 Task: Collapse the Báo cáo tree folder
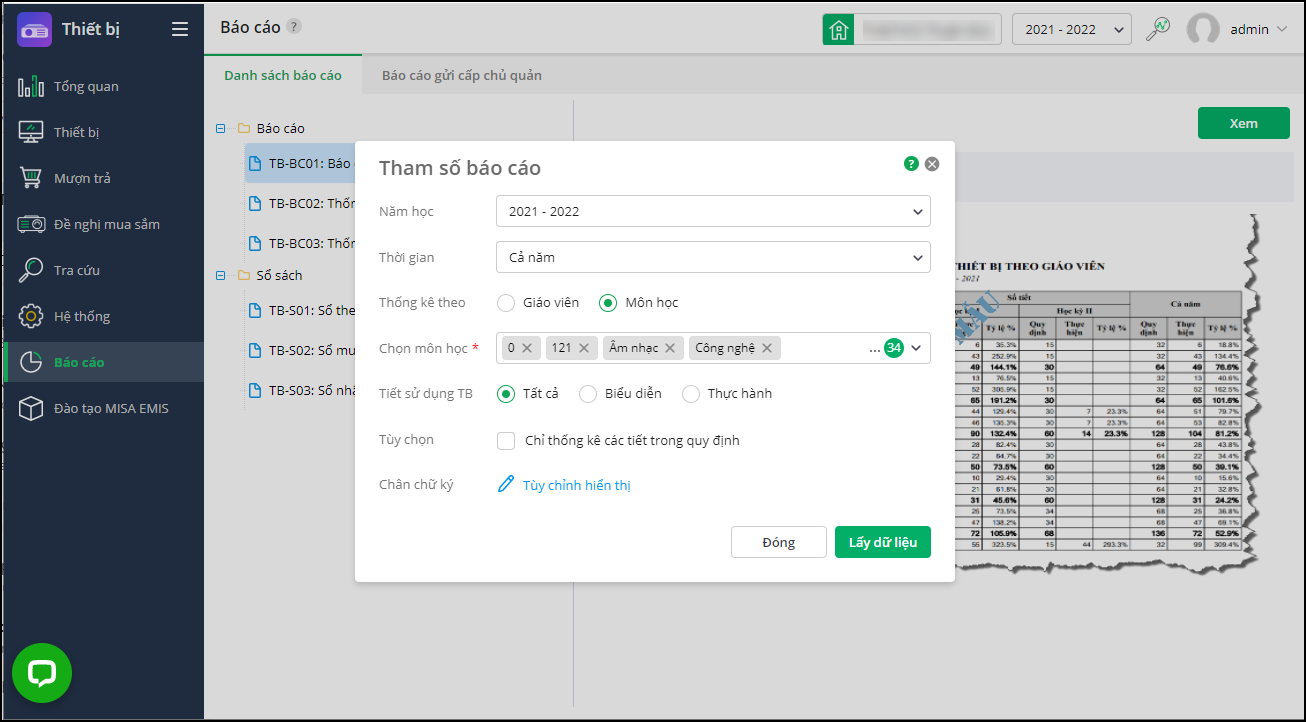221,128
